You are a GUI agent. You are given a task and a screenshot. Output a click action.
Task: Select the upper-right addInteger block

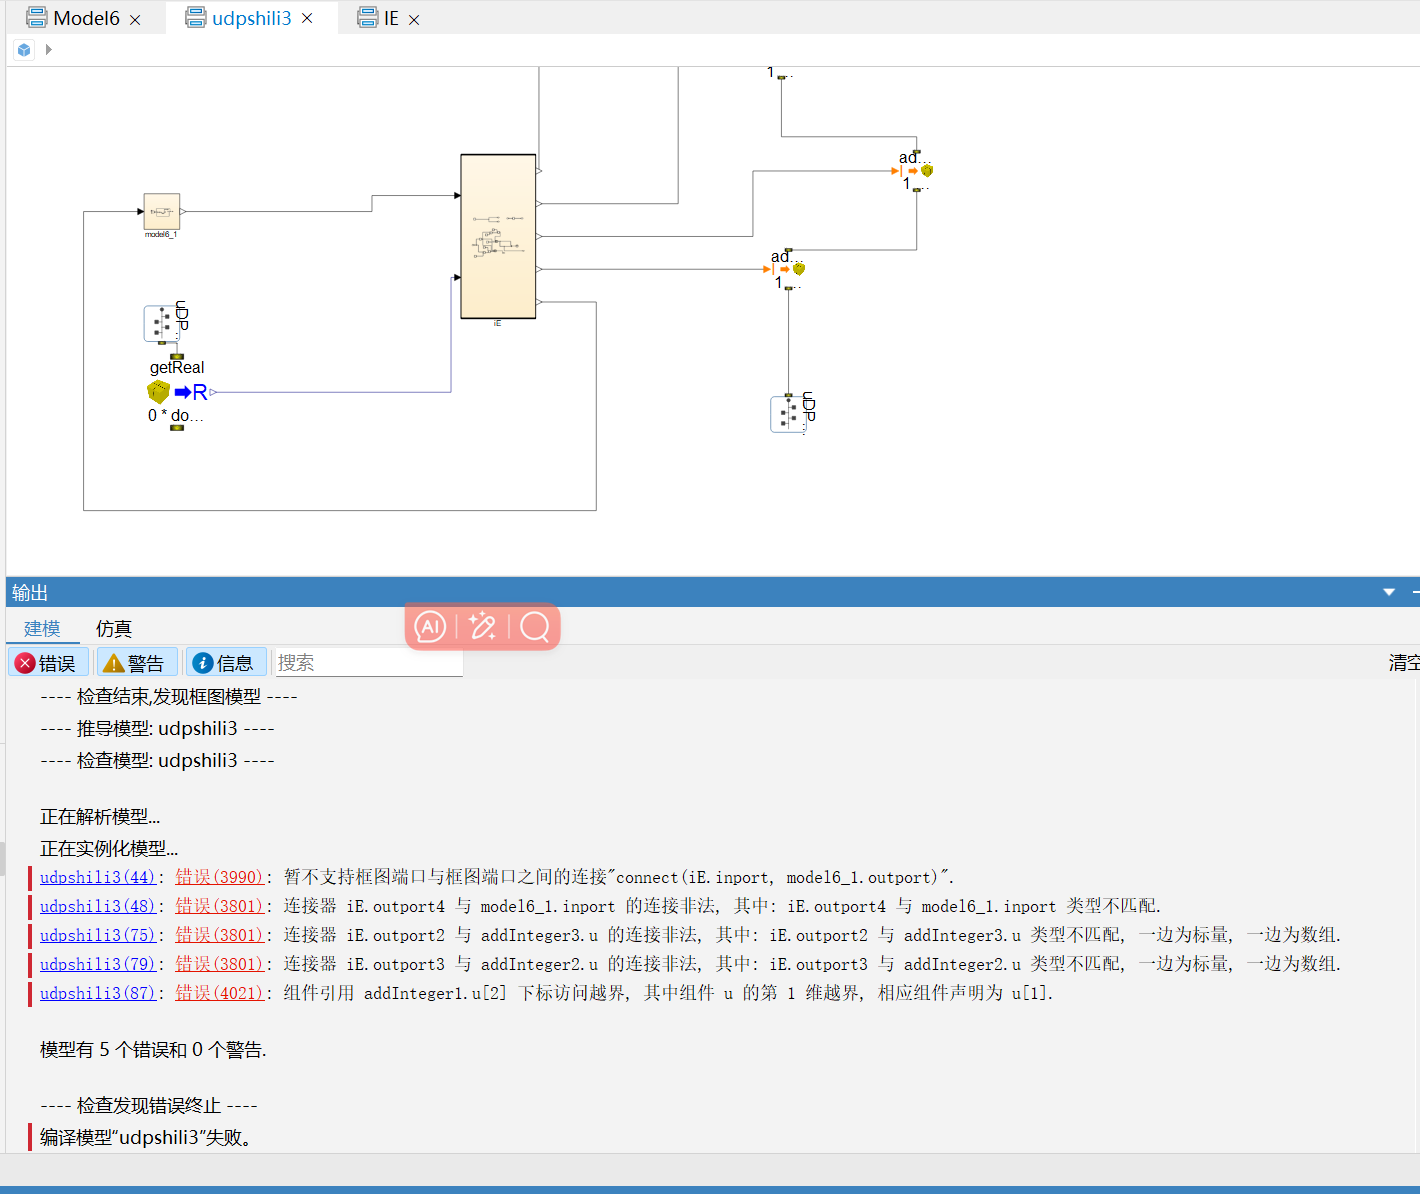pos(916,171)
